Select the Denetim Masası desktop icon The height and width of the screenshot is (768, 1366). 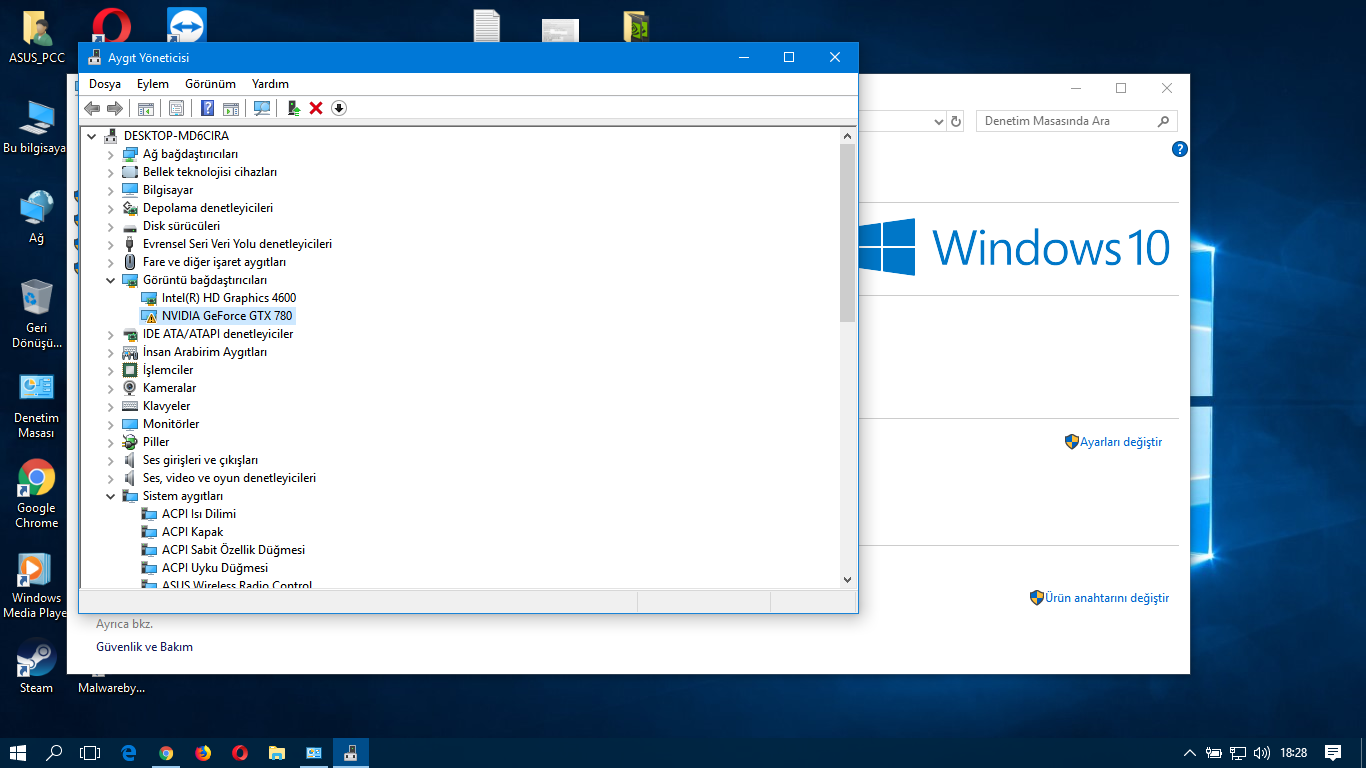click(37, 405)
